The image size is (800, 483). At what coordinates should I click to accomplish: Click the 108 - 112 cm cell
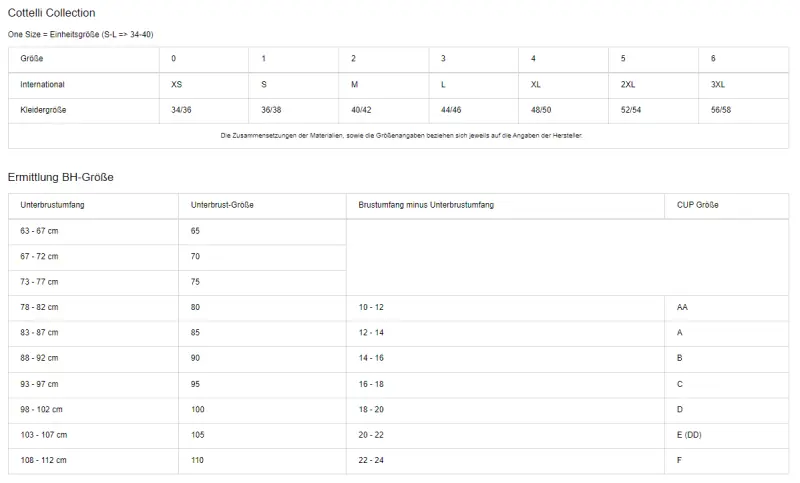[x=43, y=460]
